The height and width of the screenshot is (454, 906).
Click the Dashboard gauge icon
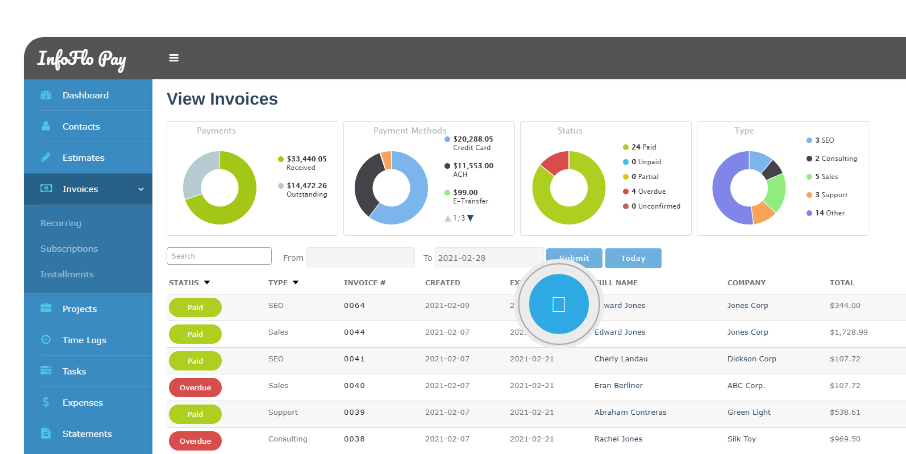coord(46,95)
